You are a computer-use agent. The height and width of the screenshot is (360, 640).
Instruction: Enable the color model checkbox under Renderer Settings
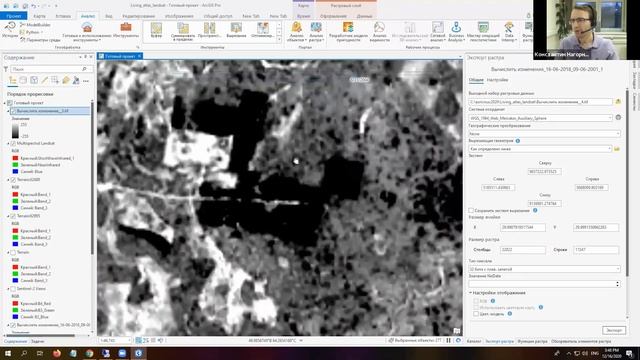pos(476,314)
